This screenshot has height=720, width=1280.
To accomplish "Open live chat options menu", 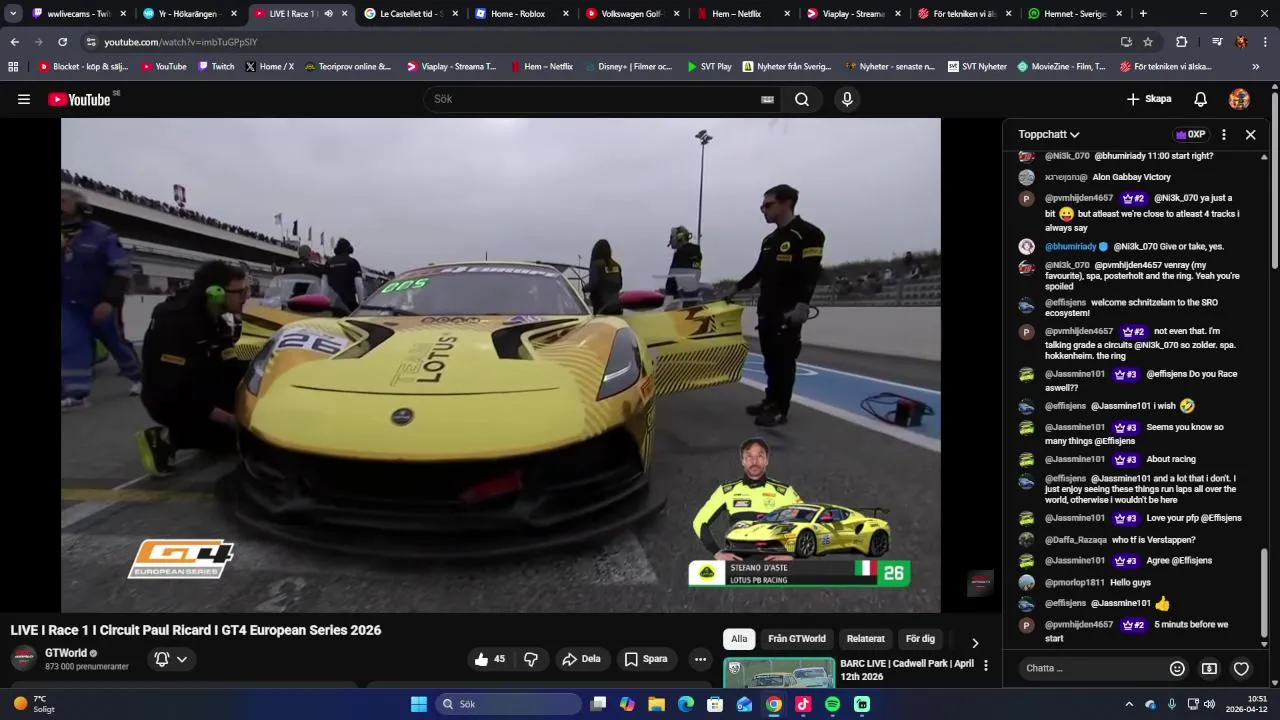I will [1223, 134].
